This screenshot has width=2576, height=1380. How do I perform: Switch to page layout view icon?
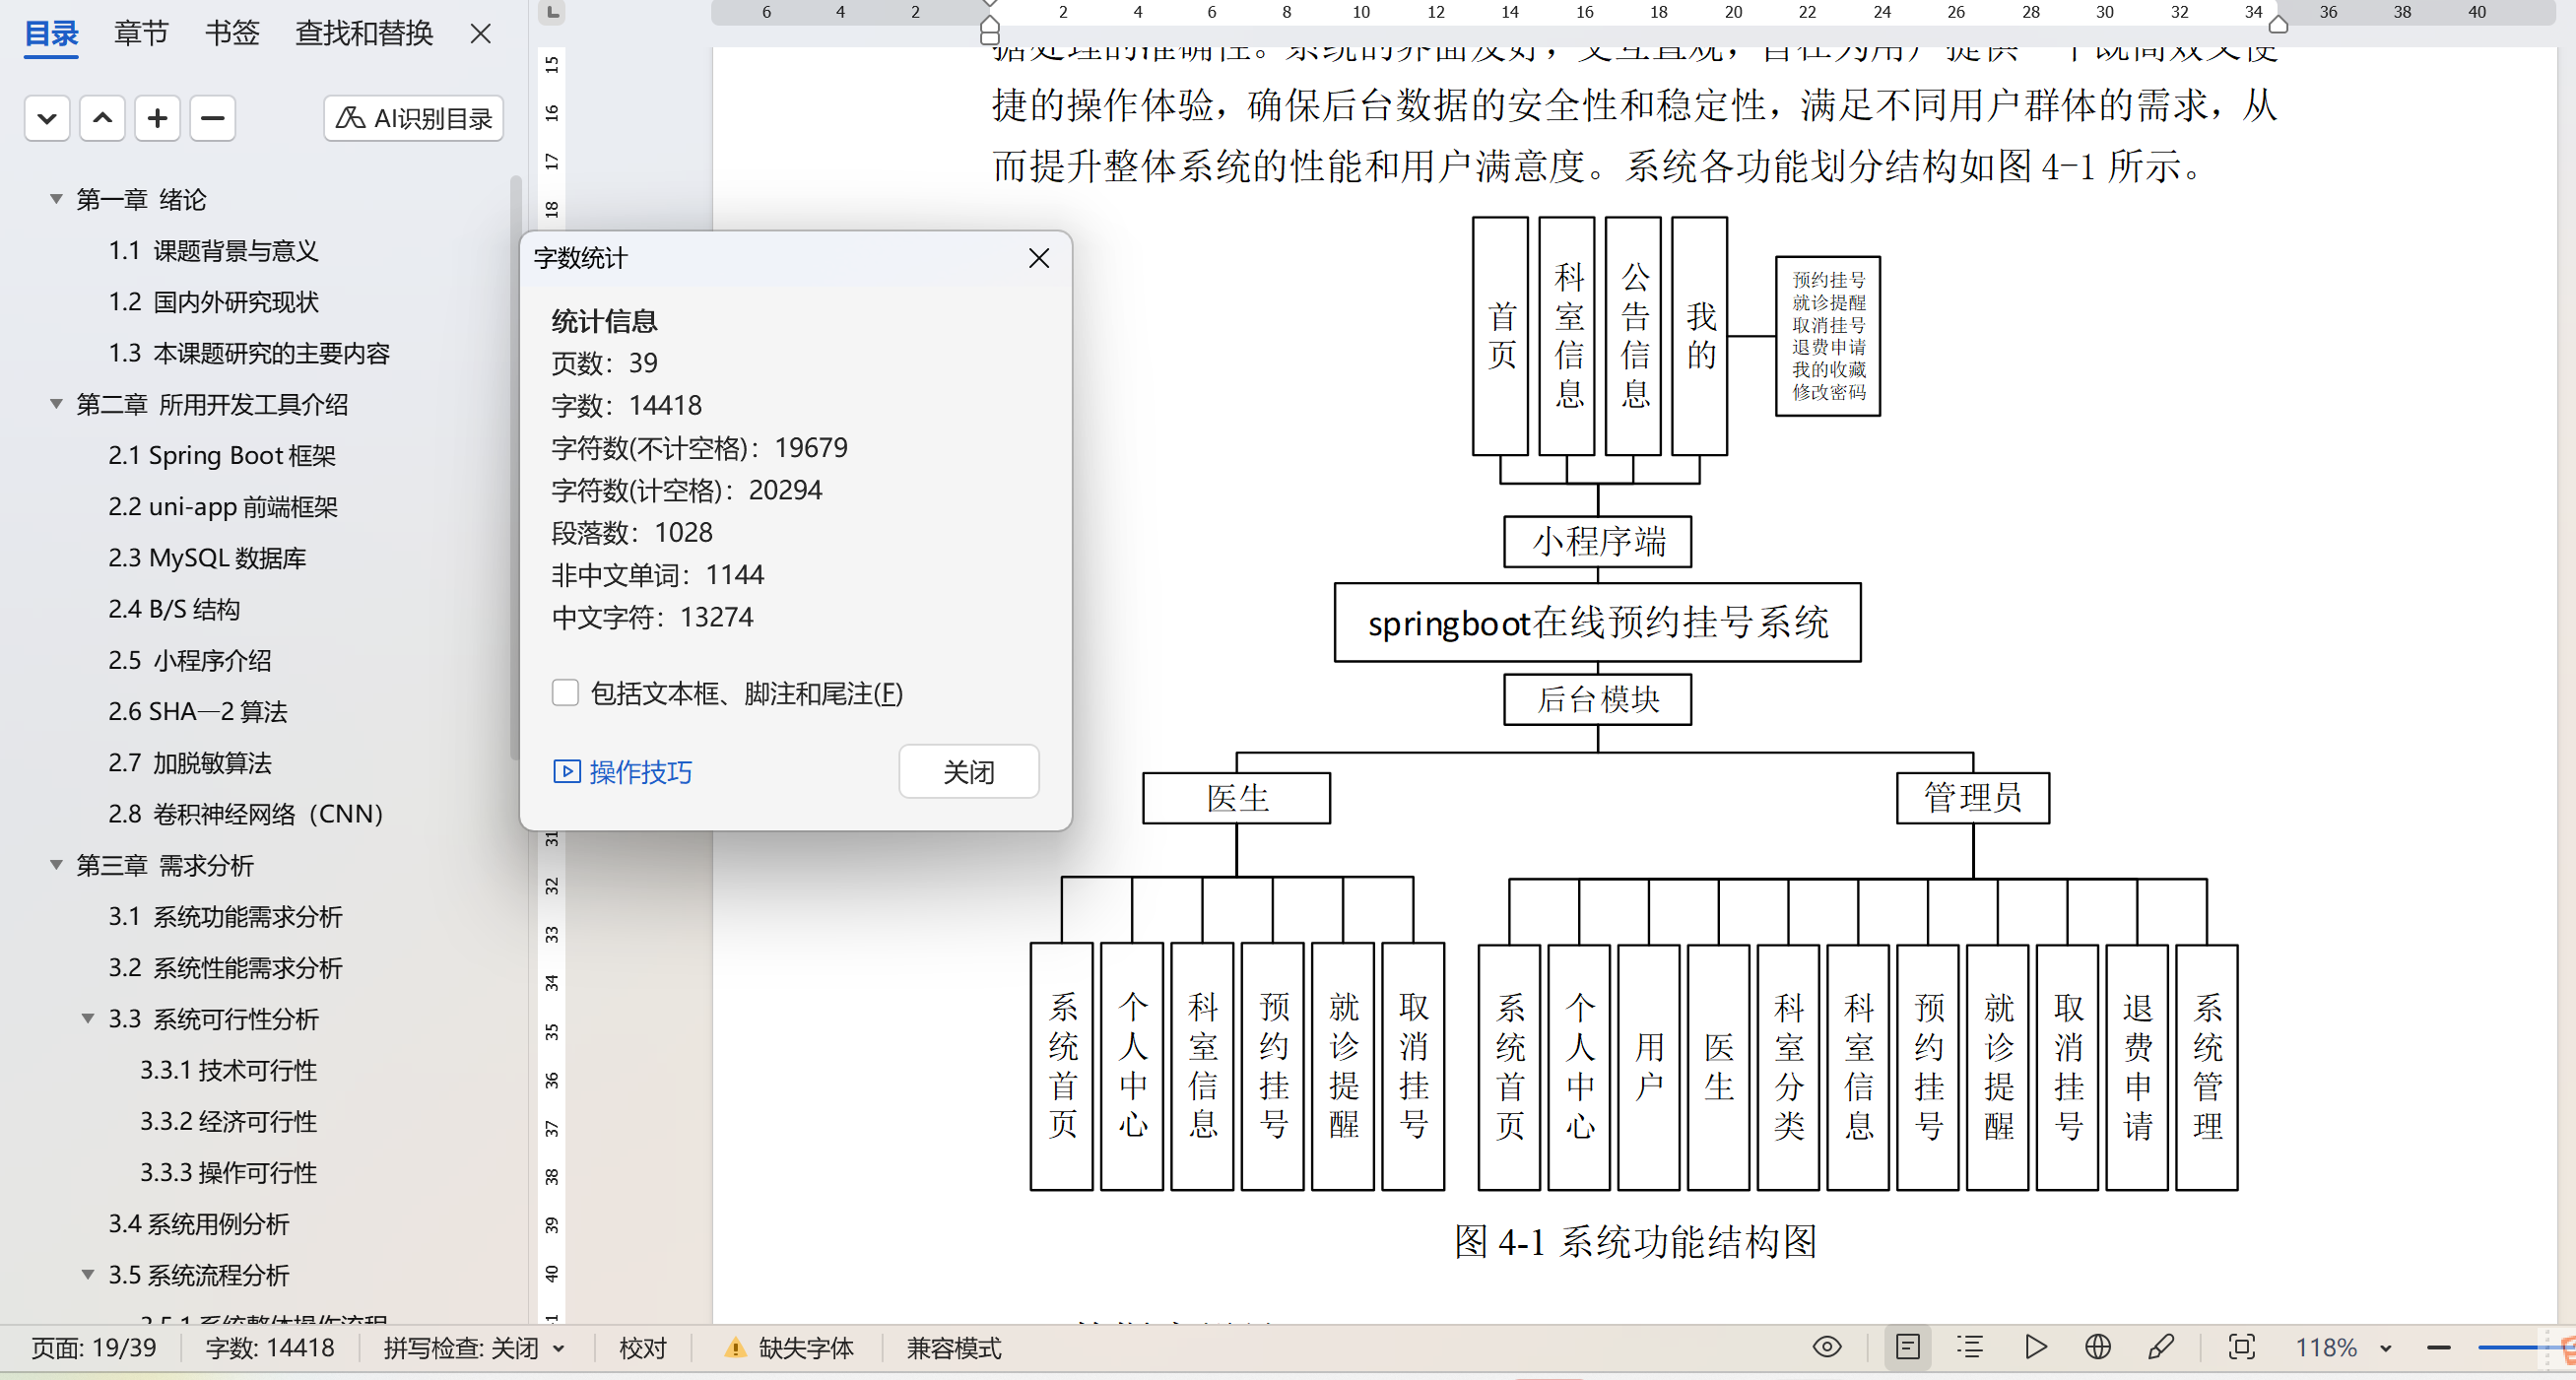tap(1907, 1347)
